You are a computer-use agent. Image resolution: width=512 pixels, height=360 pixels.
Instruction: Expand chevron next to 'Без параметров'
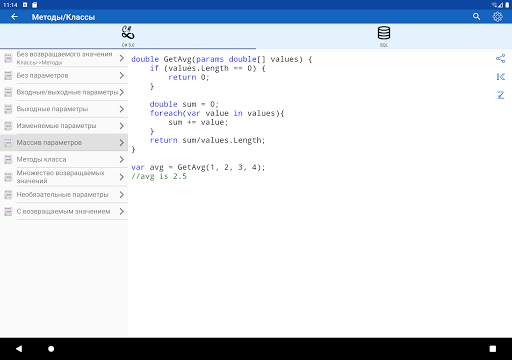[x=122, y=75]
